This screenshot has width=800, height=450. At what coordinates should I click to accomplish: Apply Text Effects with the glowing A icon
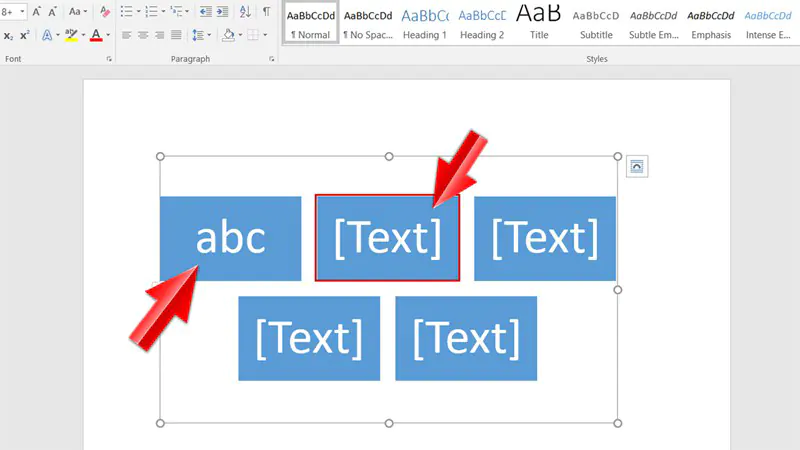47,35
